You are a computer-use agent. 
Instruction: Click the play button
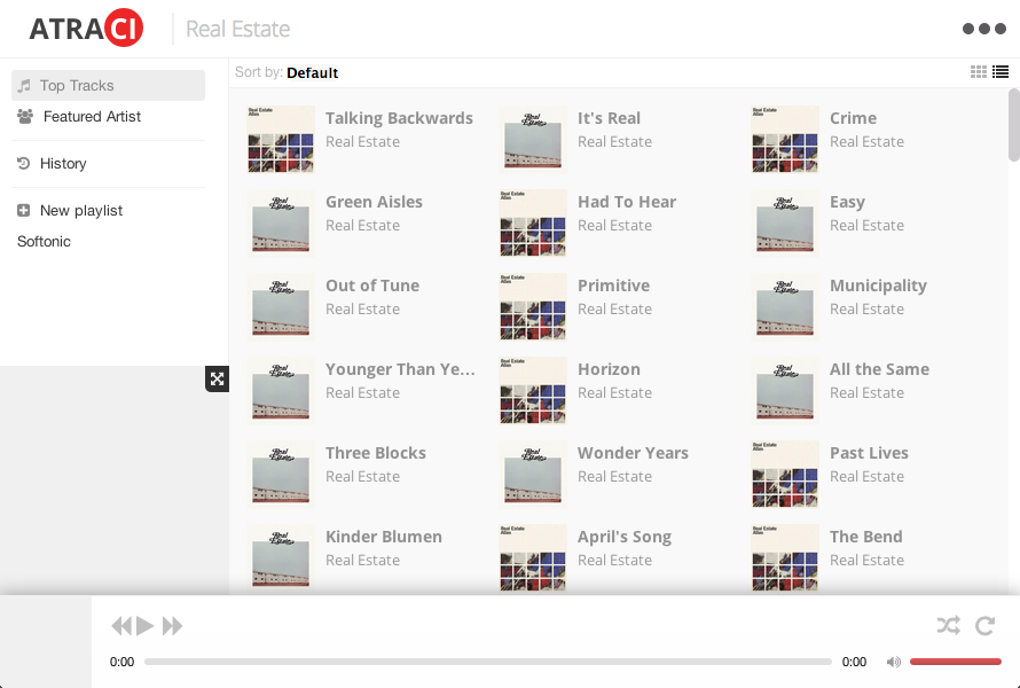coord(145,626)
